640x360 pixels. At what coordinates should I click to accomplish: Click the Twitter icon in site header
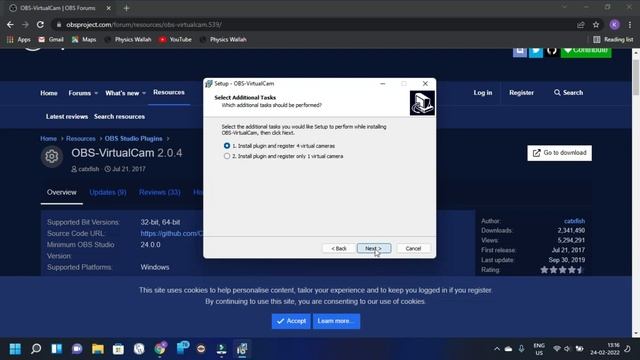click(x=536, y=51)
